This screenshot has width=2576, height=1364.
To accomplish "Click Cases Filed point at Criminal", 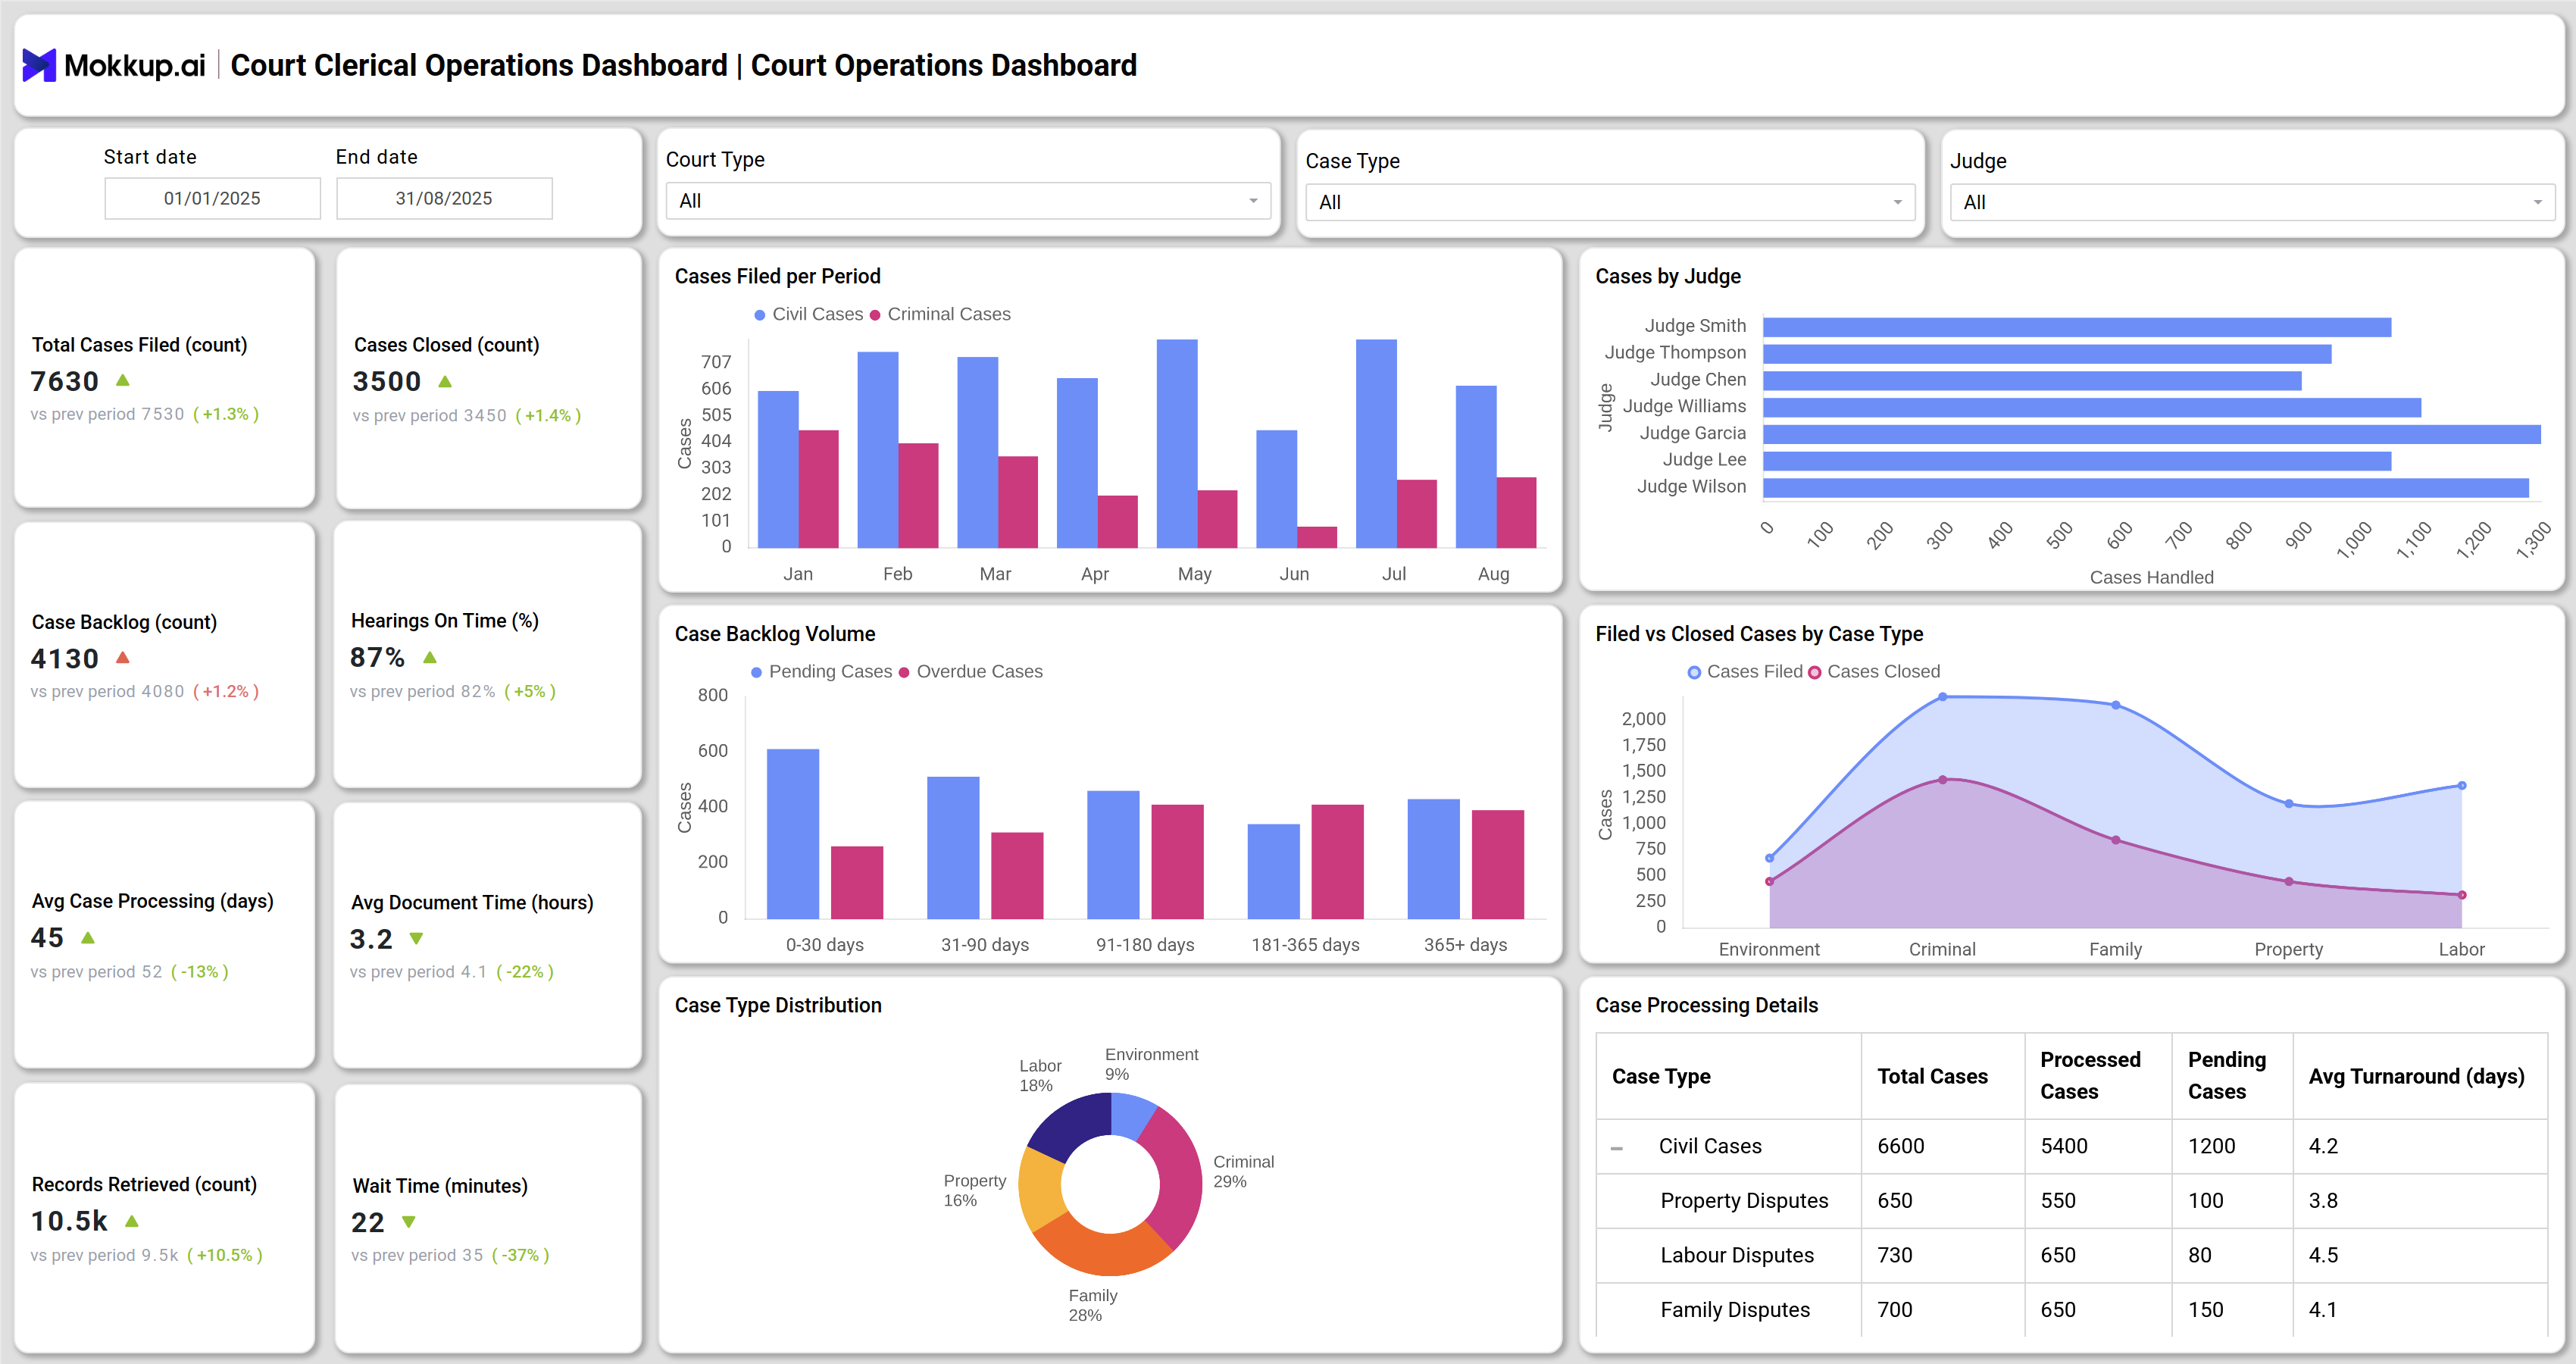I will 1942,697.
